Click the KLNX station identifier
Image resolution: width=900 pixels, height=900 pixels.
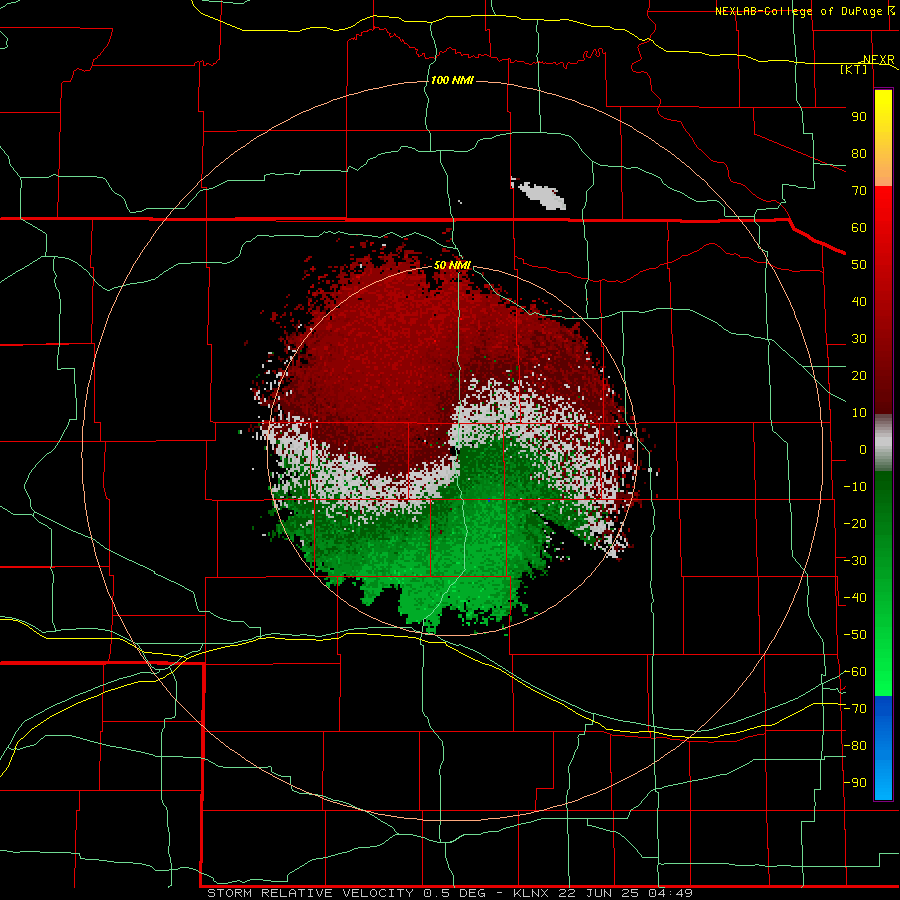530,893
